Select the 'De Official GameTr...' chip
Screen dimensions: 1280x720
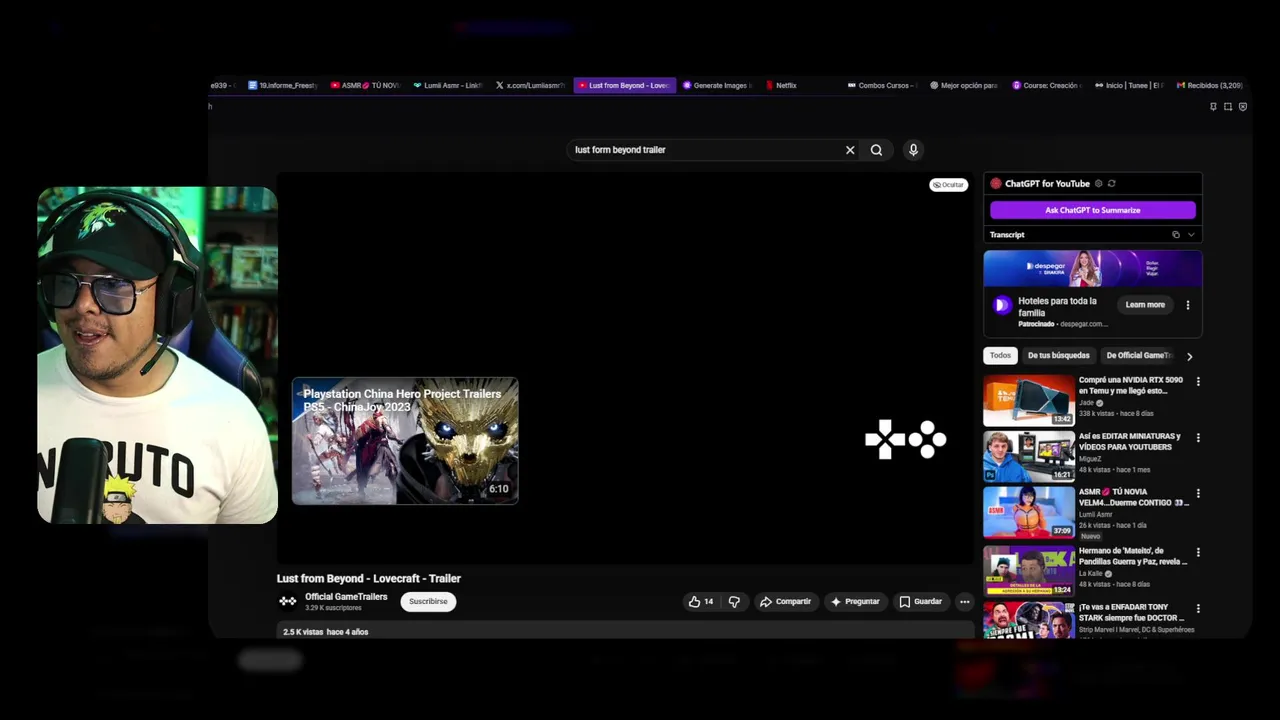tap(1138, 356)
